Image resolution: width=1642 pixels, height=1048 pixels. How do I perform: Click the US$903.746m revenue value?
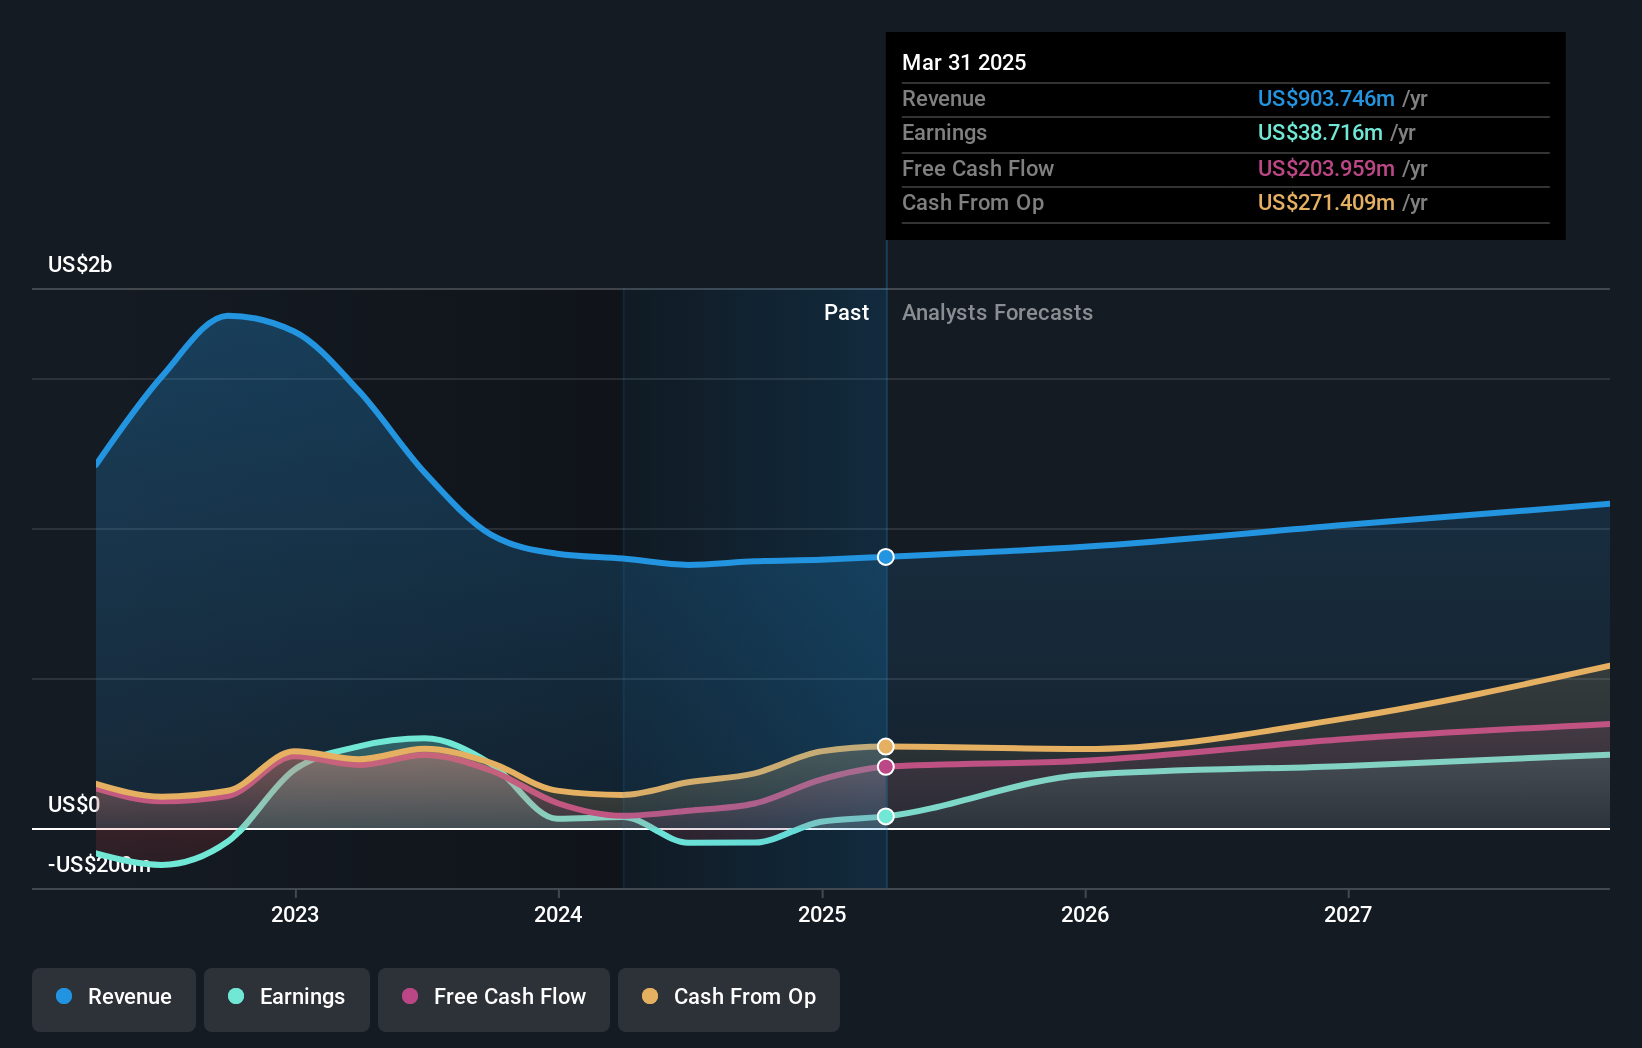pos(1326,99)
